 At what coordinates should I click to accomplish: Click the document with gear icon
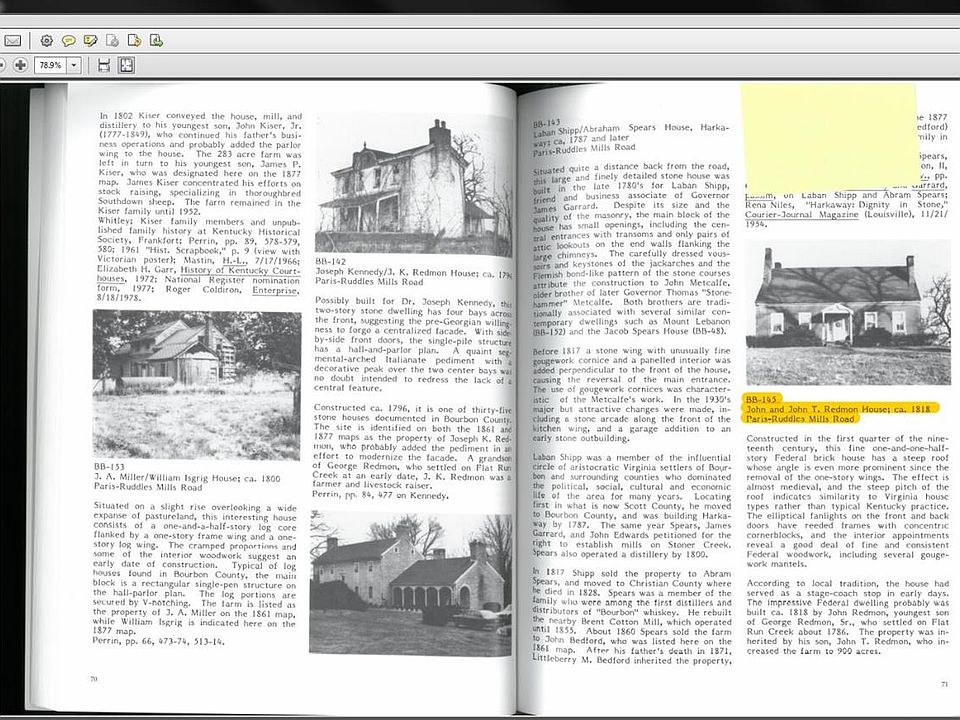tap(112, 41)
